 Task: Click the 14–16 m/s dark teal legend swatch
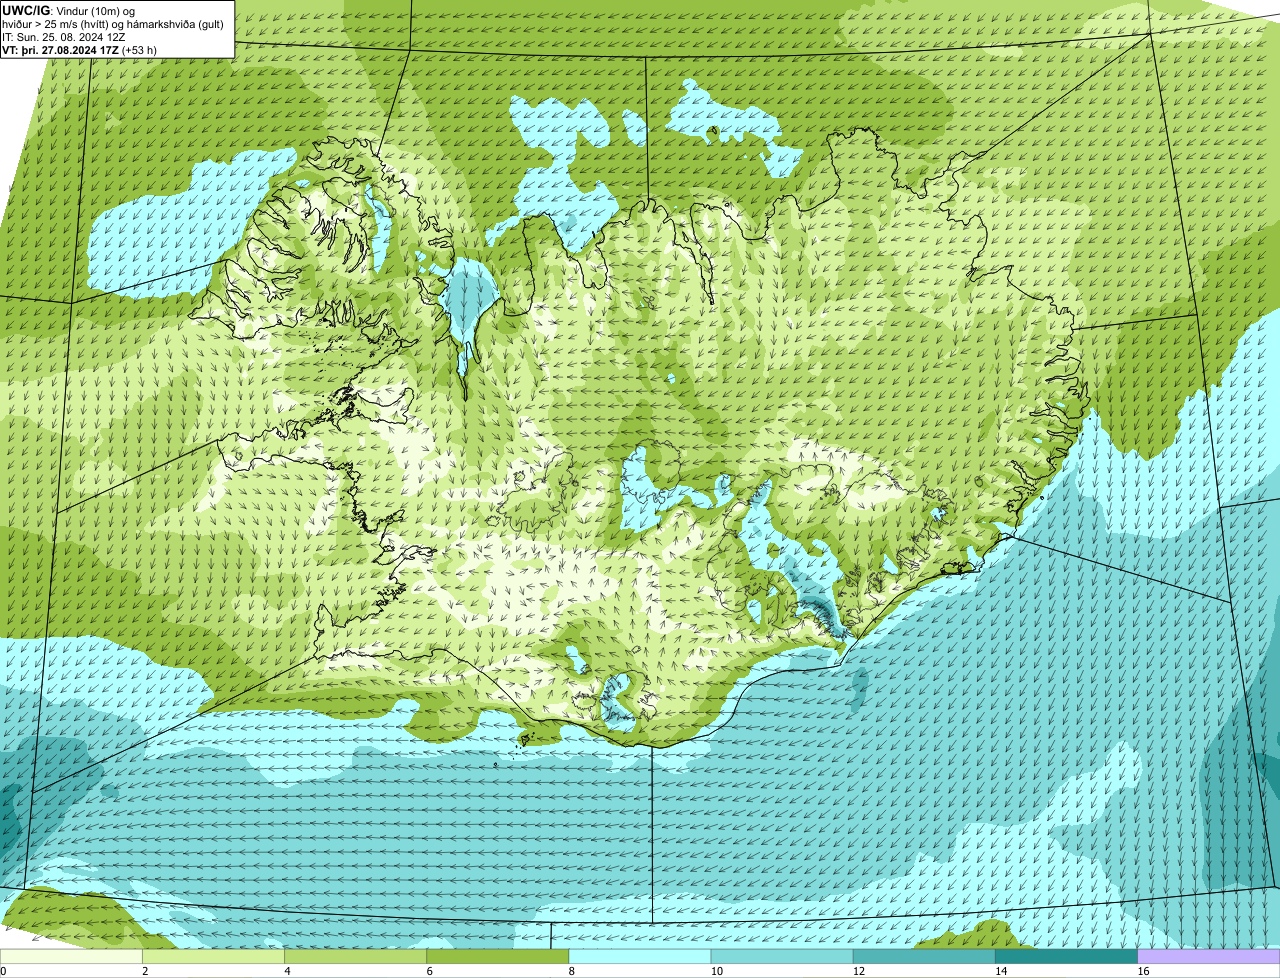tap(1066, 956)
